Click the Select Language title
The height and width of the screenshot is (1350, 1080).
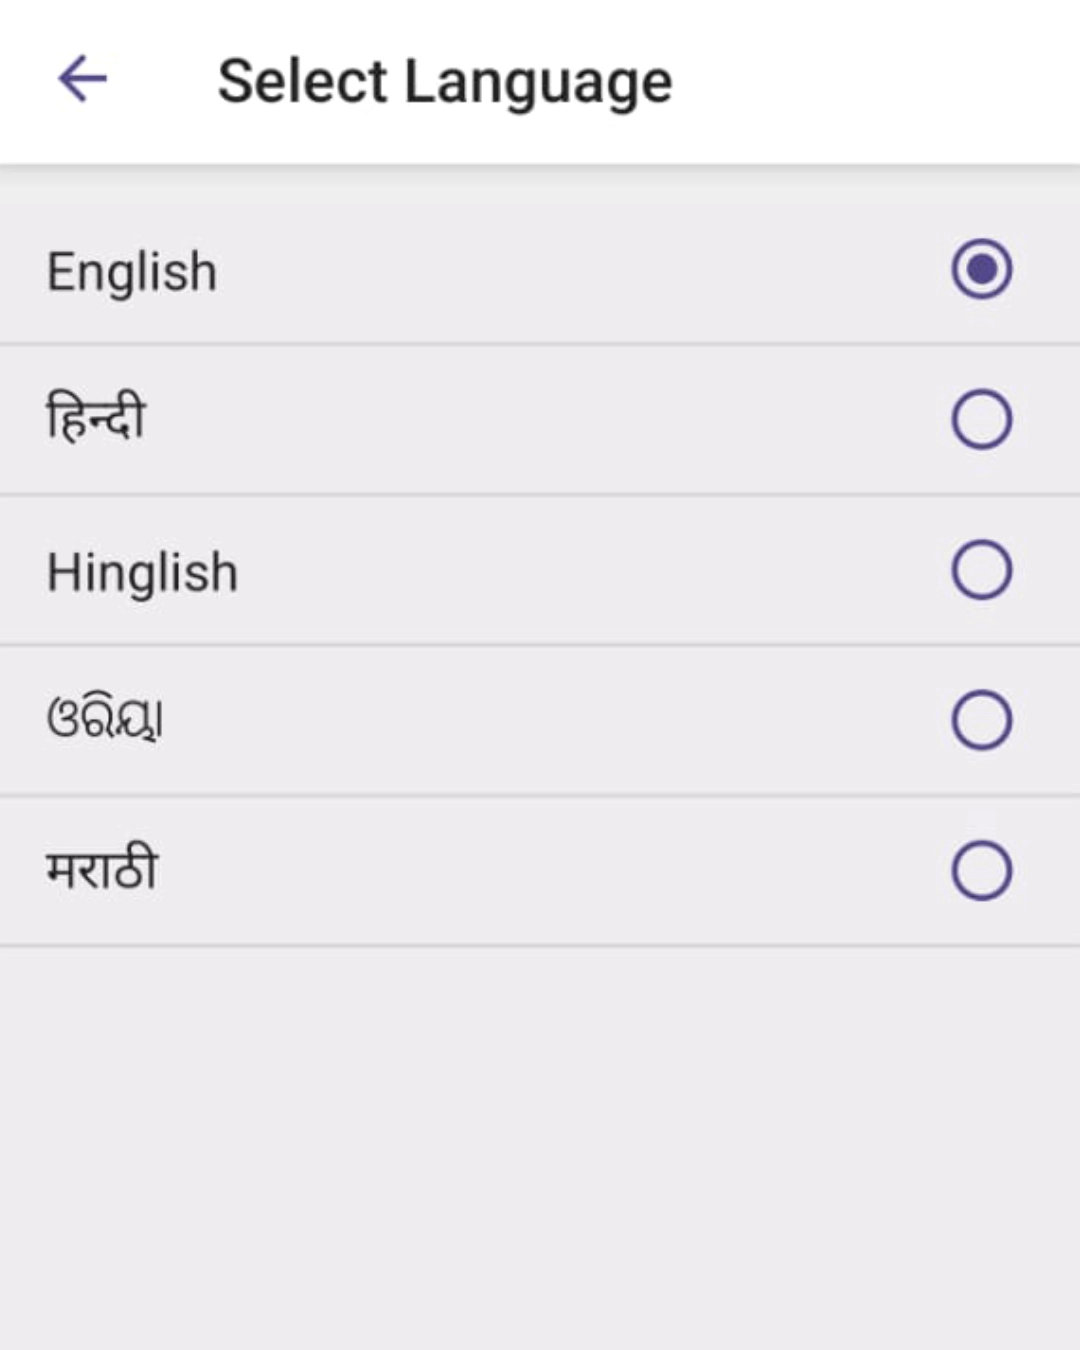pyautogui.click(x=445, y=81)
